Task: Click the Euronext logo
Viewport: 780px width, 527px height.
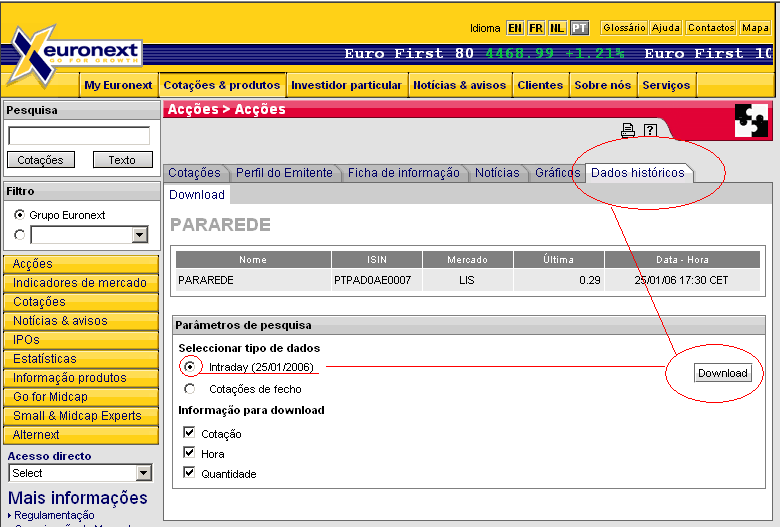Action: 75,55
